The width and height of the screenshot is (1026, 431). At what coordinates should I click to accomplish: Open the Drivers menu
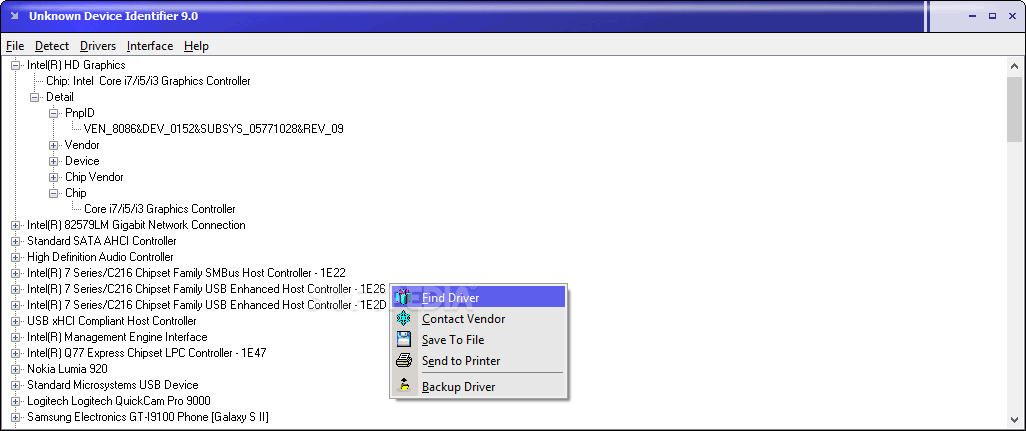pos(98,46)
